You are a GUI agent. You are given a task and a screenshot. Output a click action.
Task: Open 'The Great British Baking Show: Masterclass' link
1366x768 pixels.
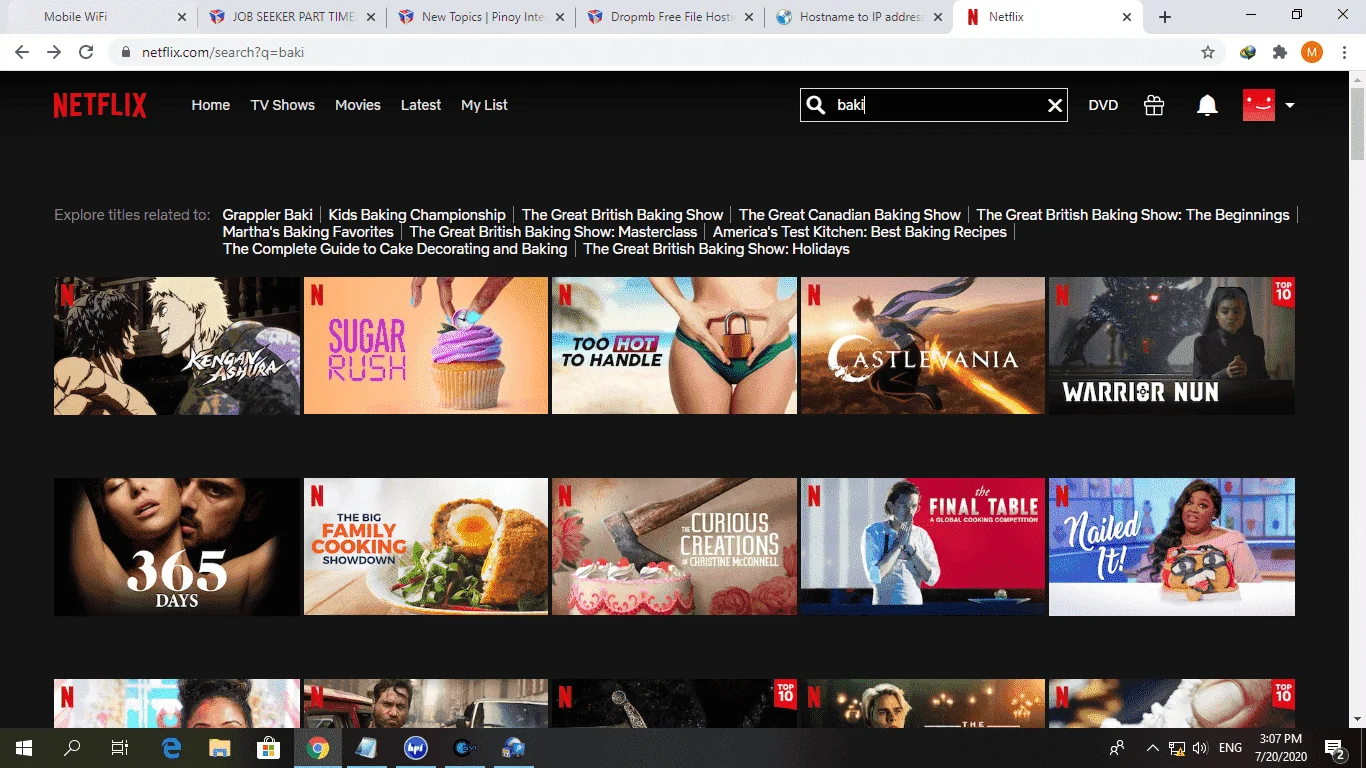553,232
